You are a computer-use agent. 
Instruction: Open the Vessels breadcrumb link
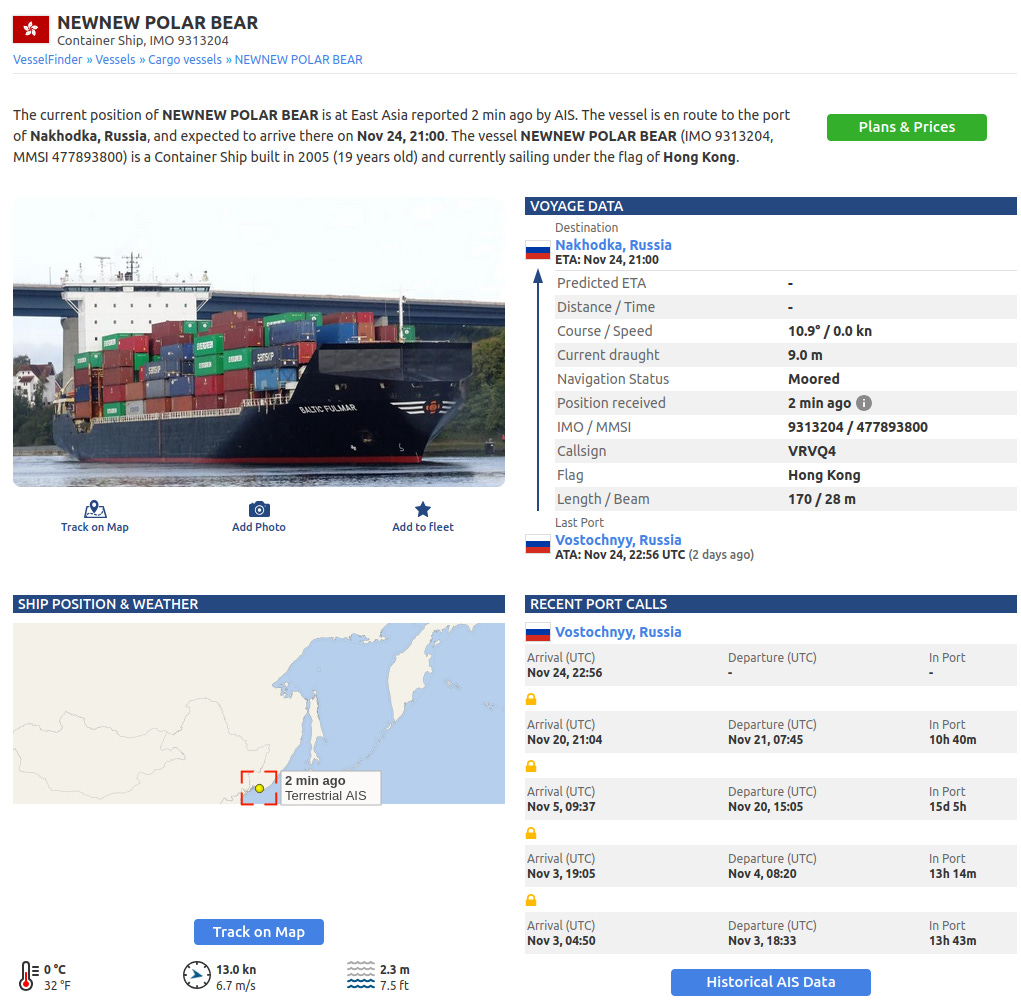[x=115, y=59]
